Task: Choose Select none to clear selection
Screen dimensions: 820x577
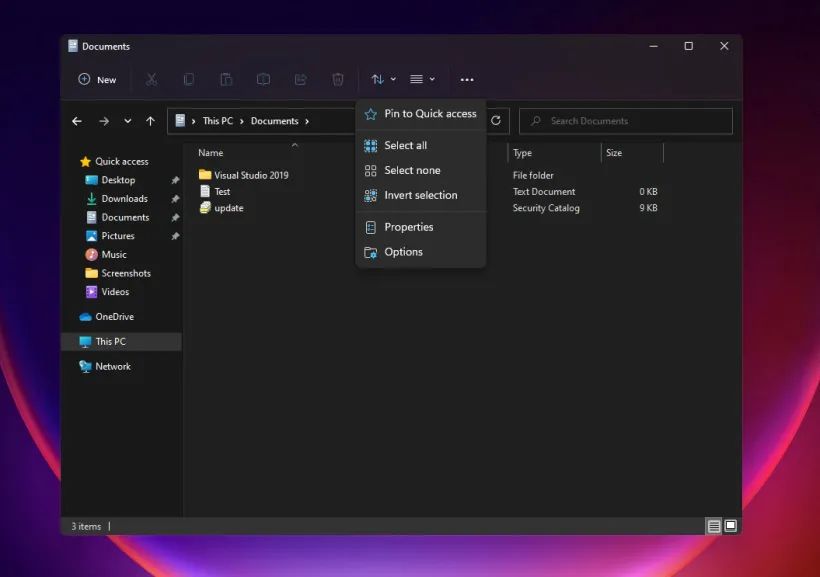Action: (x=412, y=170)
